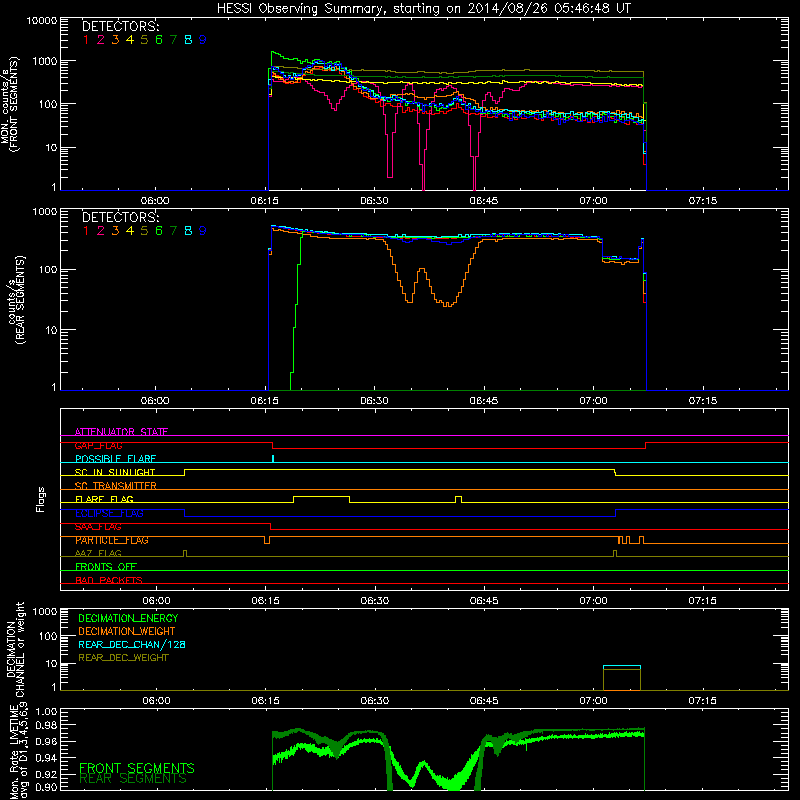Click 07:00 time tick under Flags plot
The height and width of the screenshot is (800, 800).
click(x=593, y=601)
